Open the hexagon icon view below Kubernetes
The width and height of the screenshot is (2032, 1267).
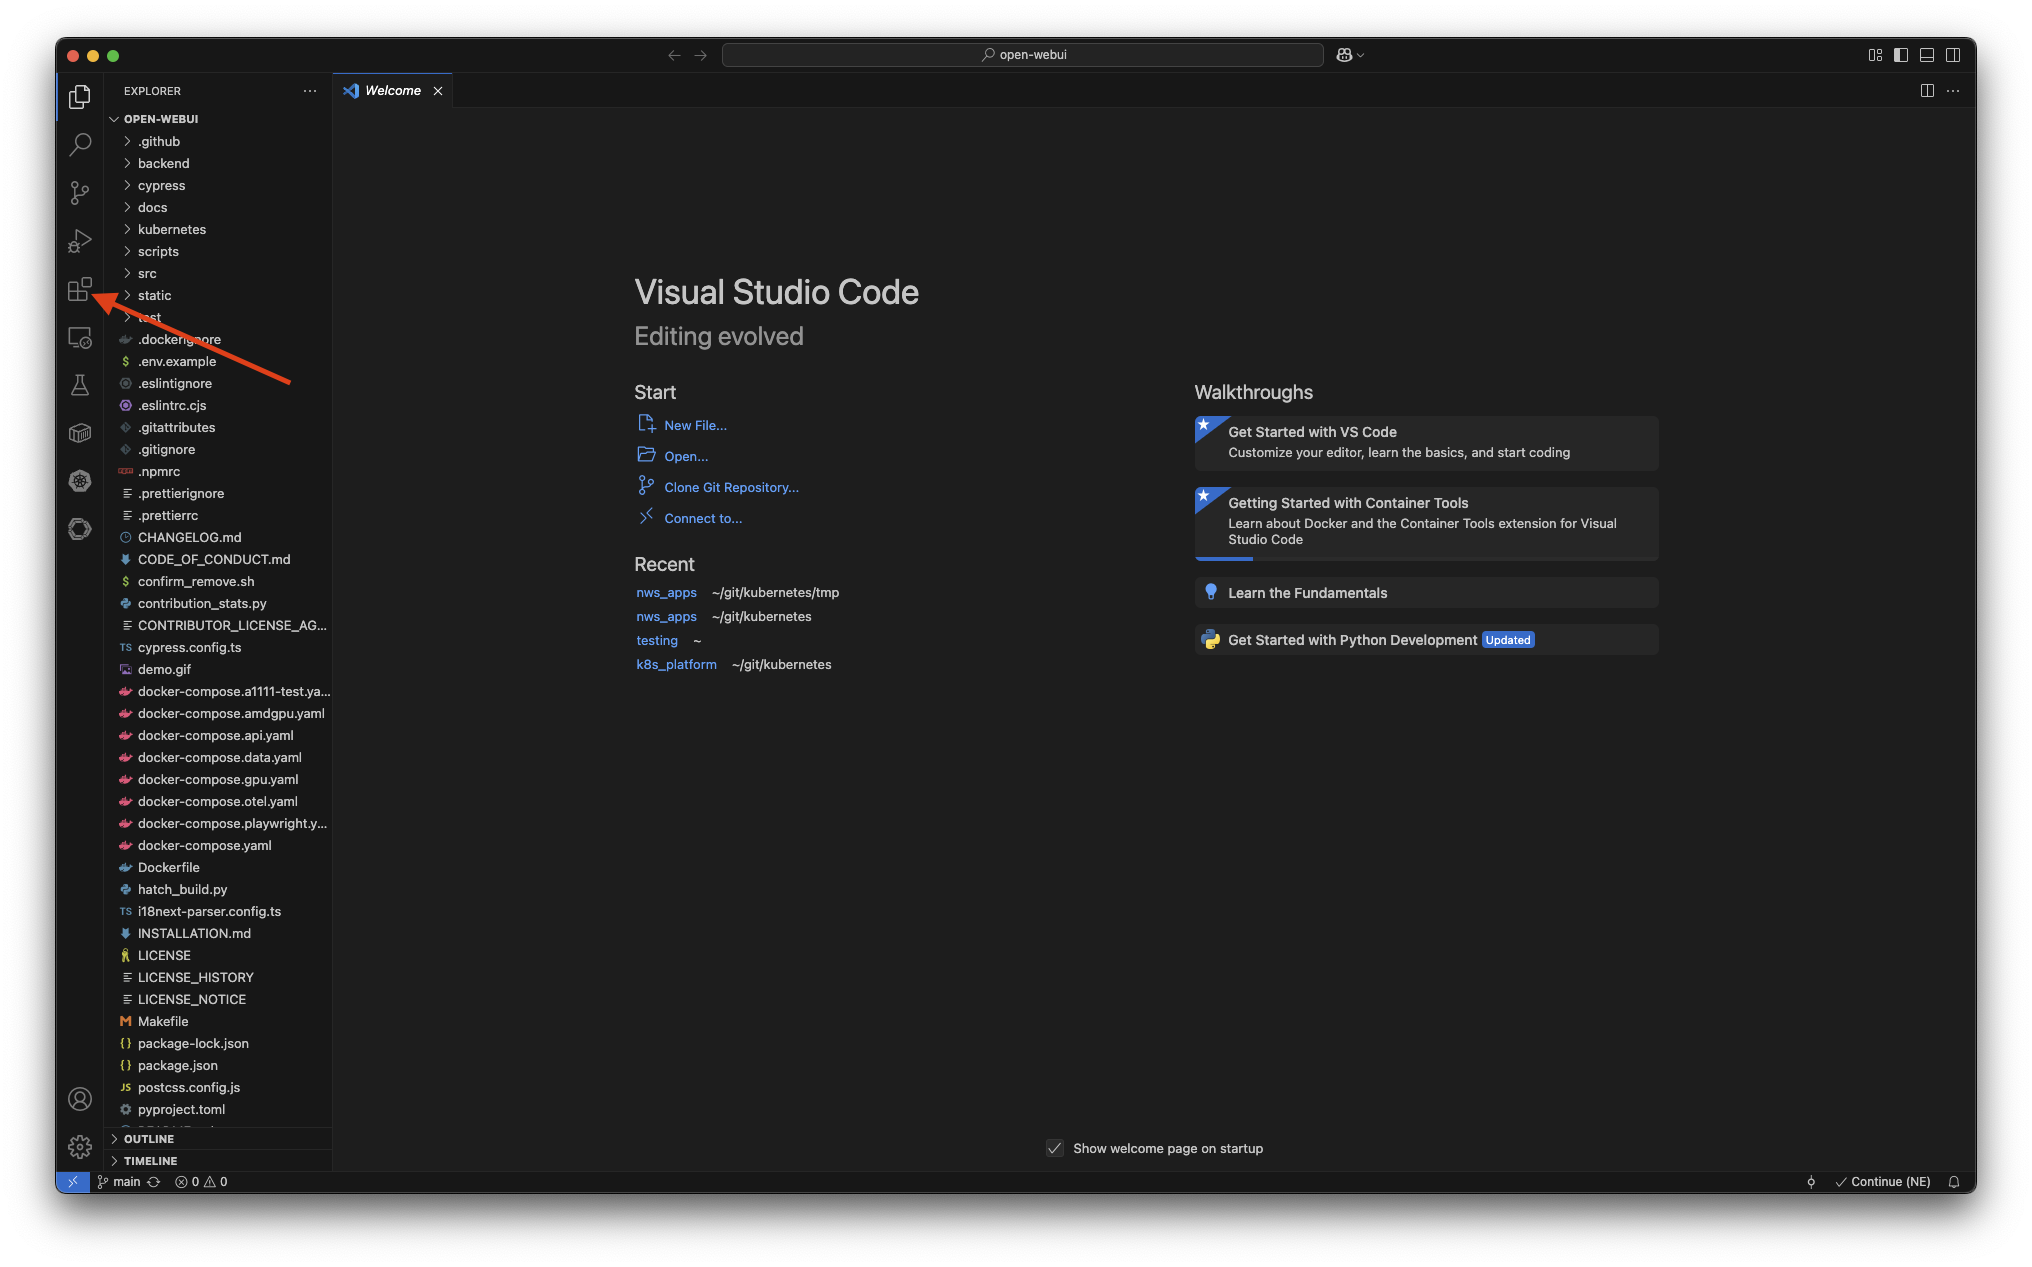point(80,529)
